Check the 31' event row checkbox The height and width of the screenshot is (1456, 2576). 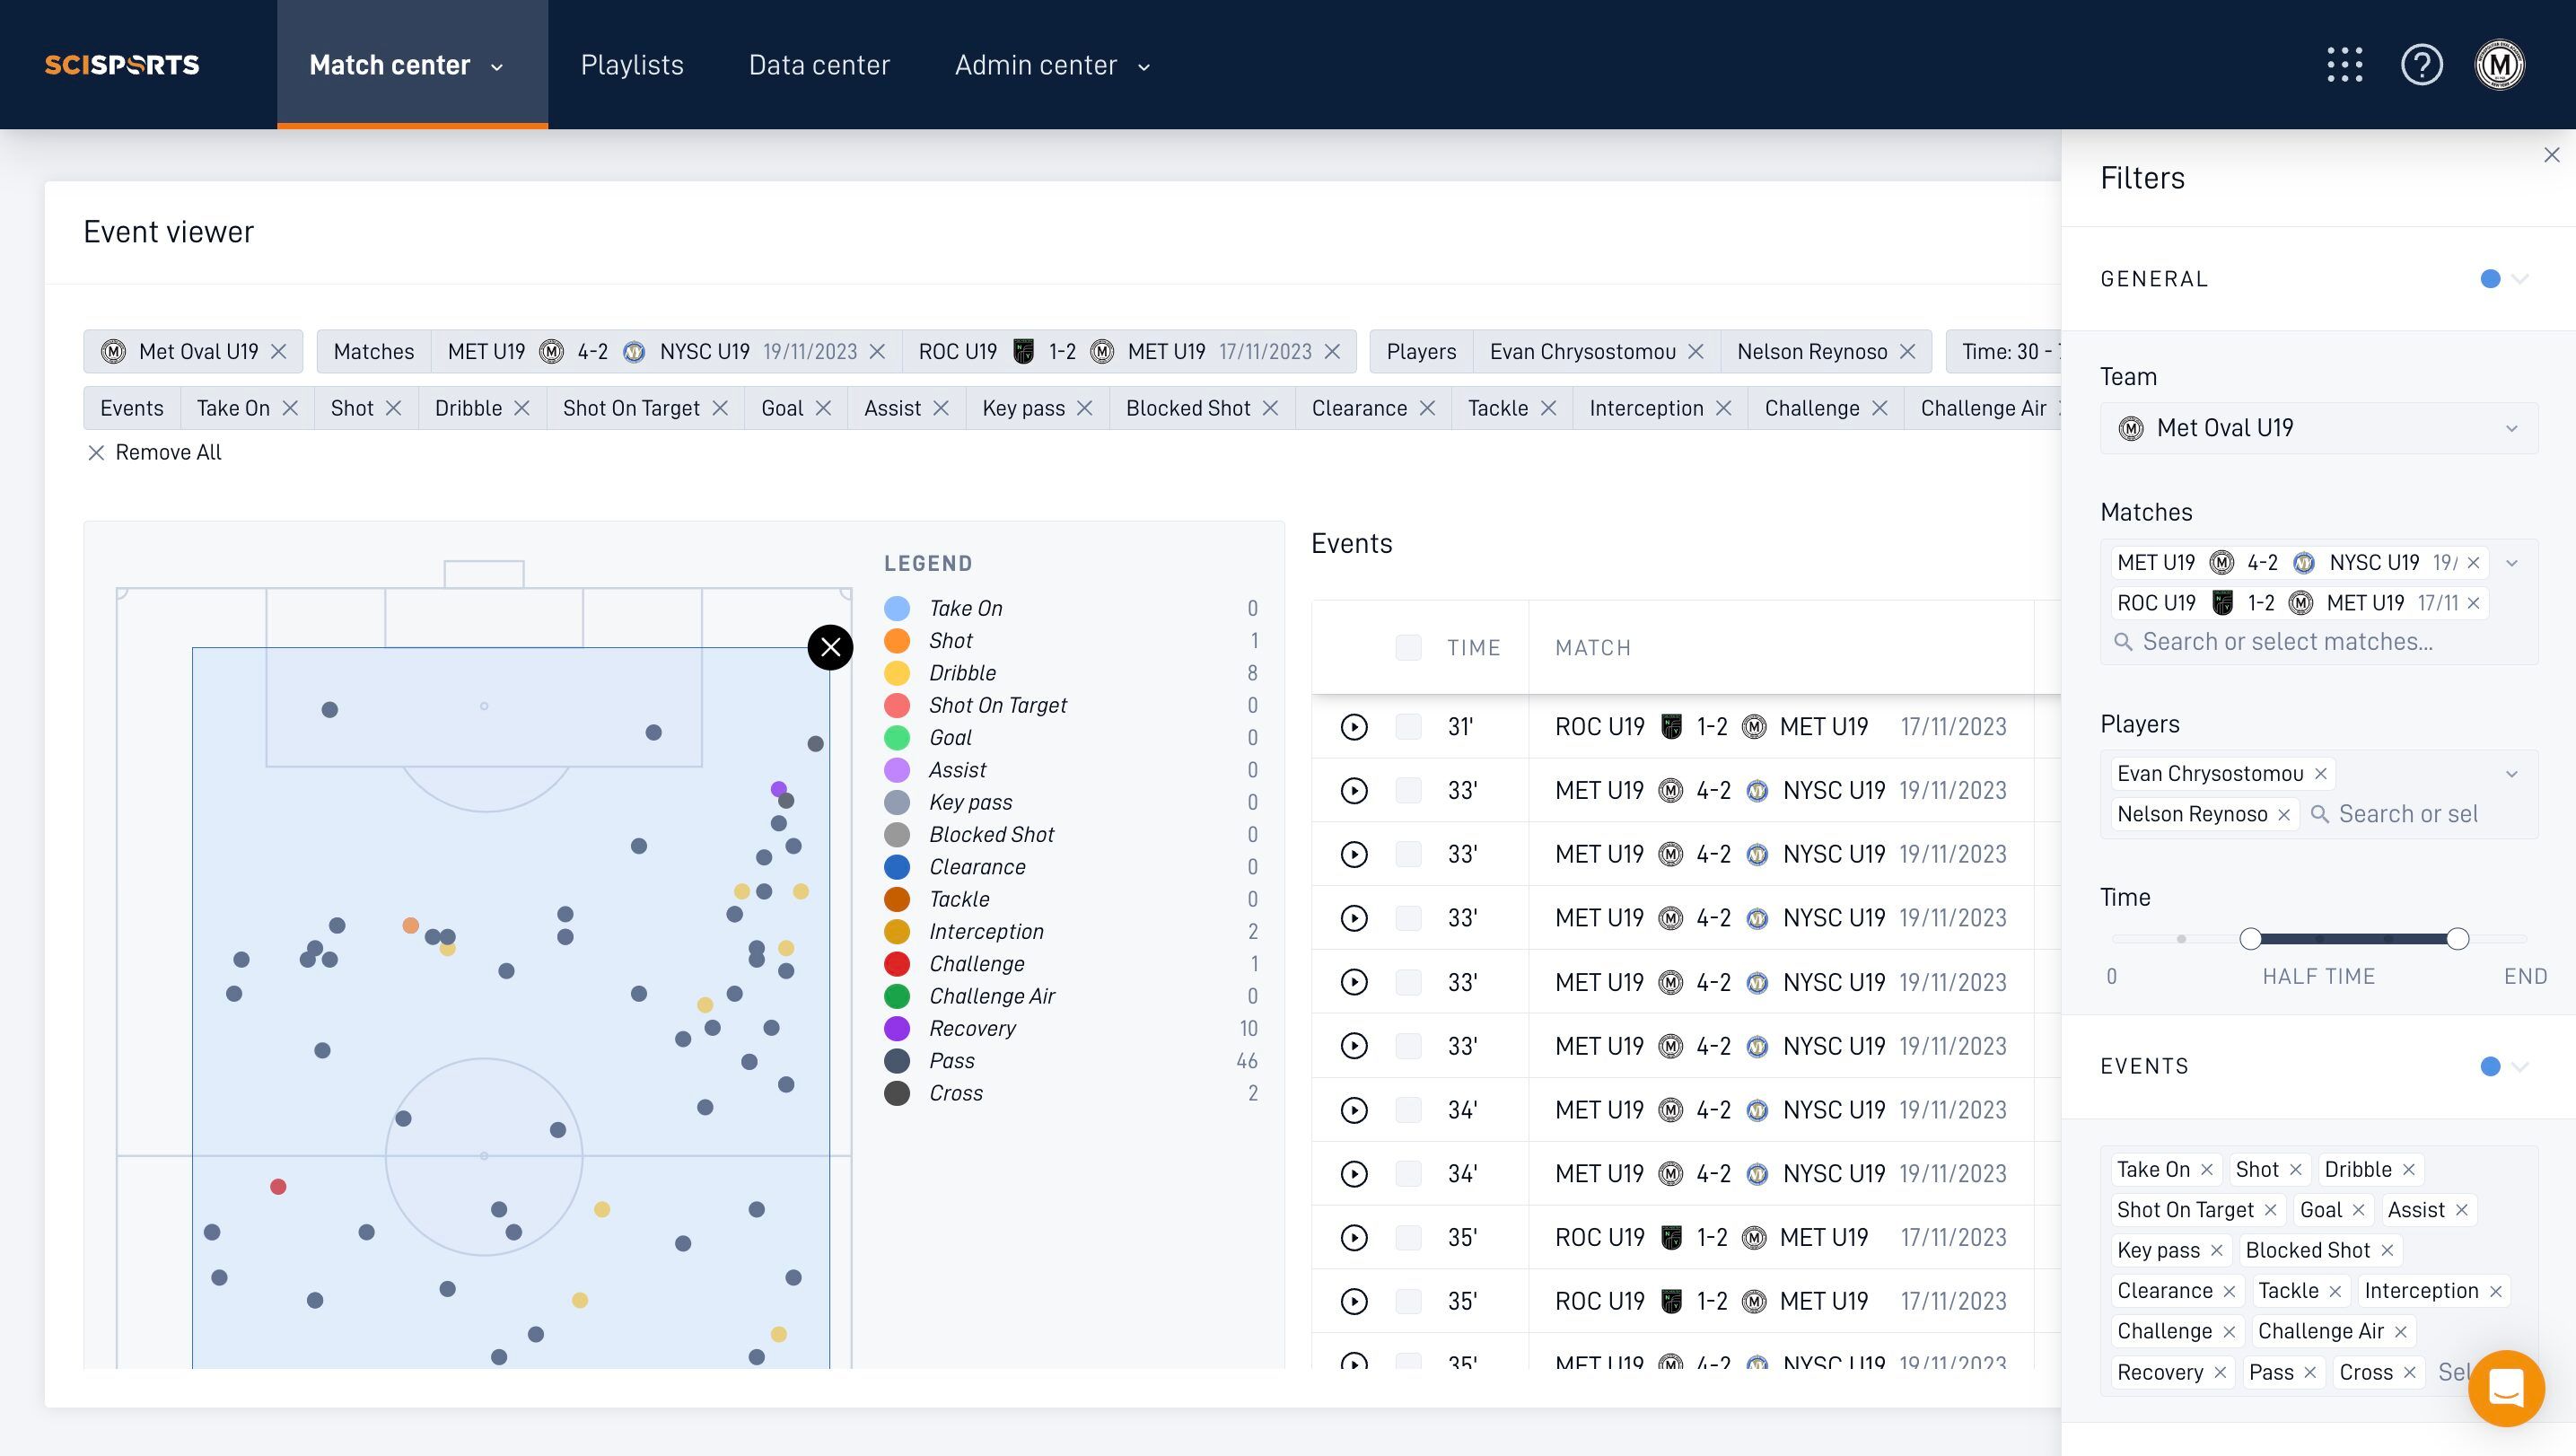(1408, 727)
